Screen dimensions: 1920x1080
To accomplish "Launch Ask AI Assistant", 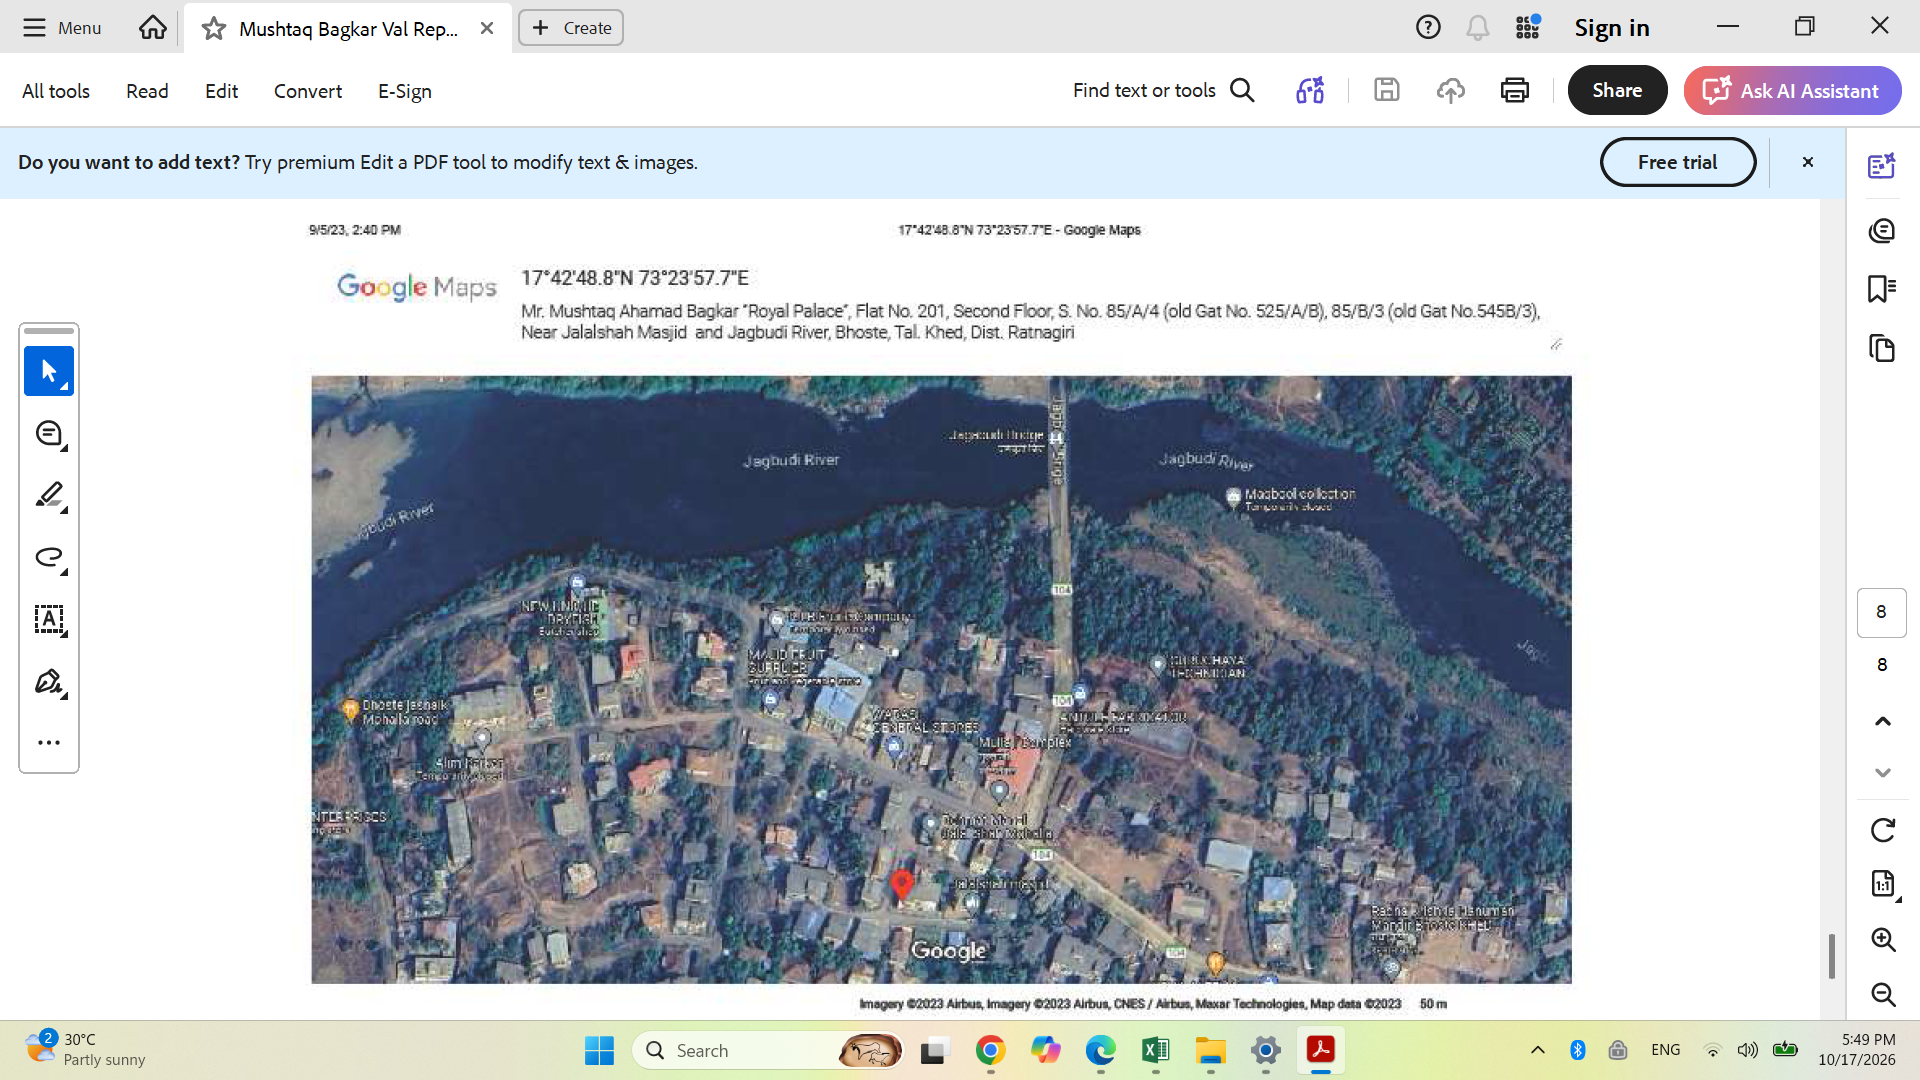I will [x=1792, y=91].
